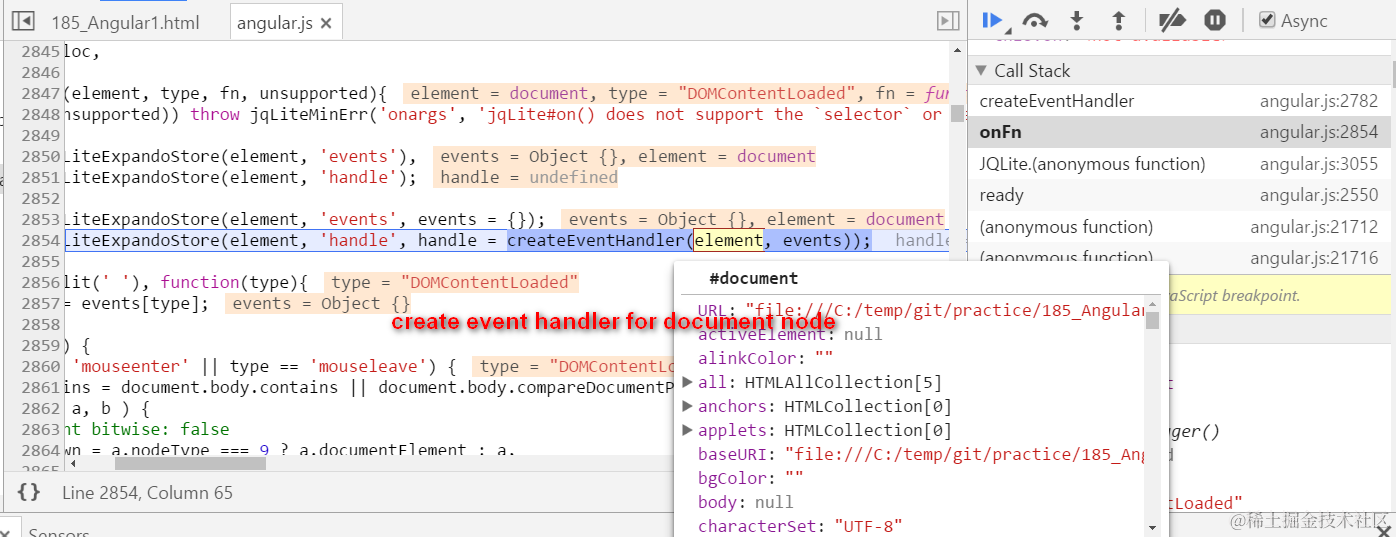Screen dimensions: 1396x537
Task: Collapse the Call Stack section
Action: 980,70
